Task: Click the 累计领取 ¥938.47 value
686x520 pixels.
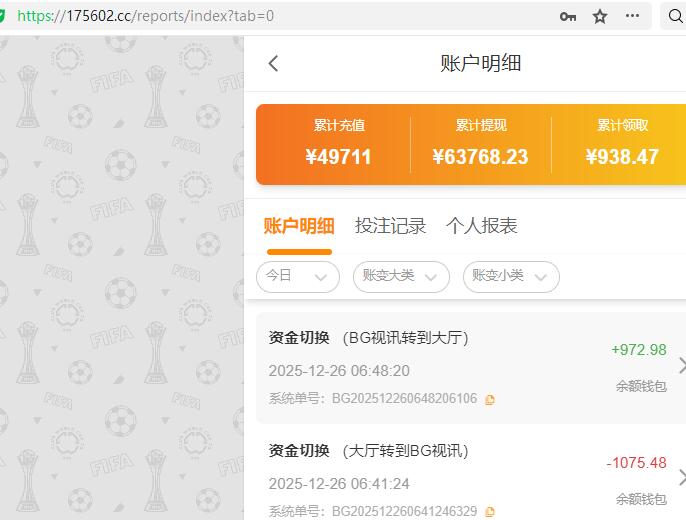Action: click(x=622, y=157)
